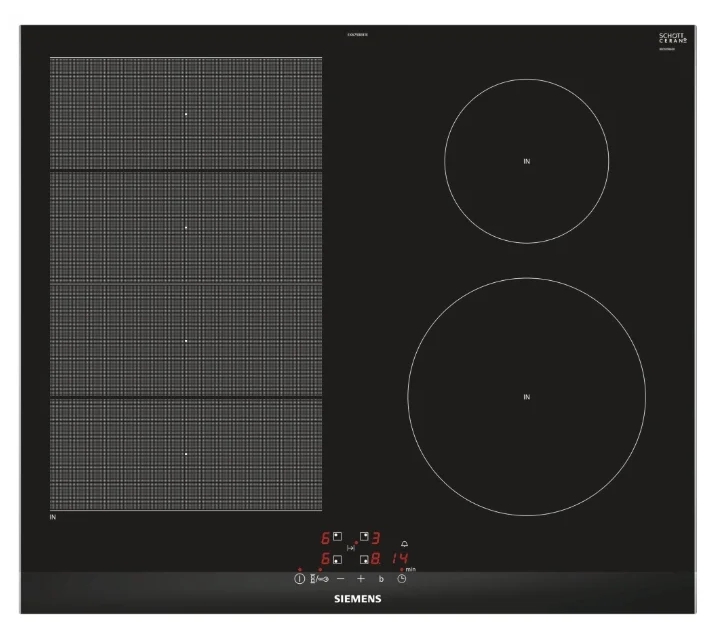
Task: Tap the bell kitchen-timer symbol
Action: pyautogui.click(x=404, y=544)
